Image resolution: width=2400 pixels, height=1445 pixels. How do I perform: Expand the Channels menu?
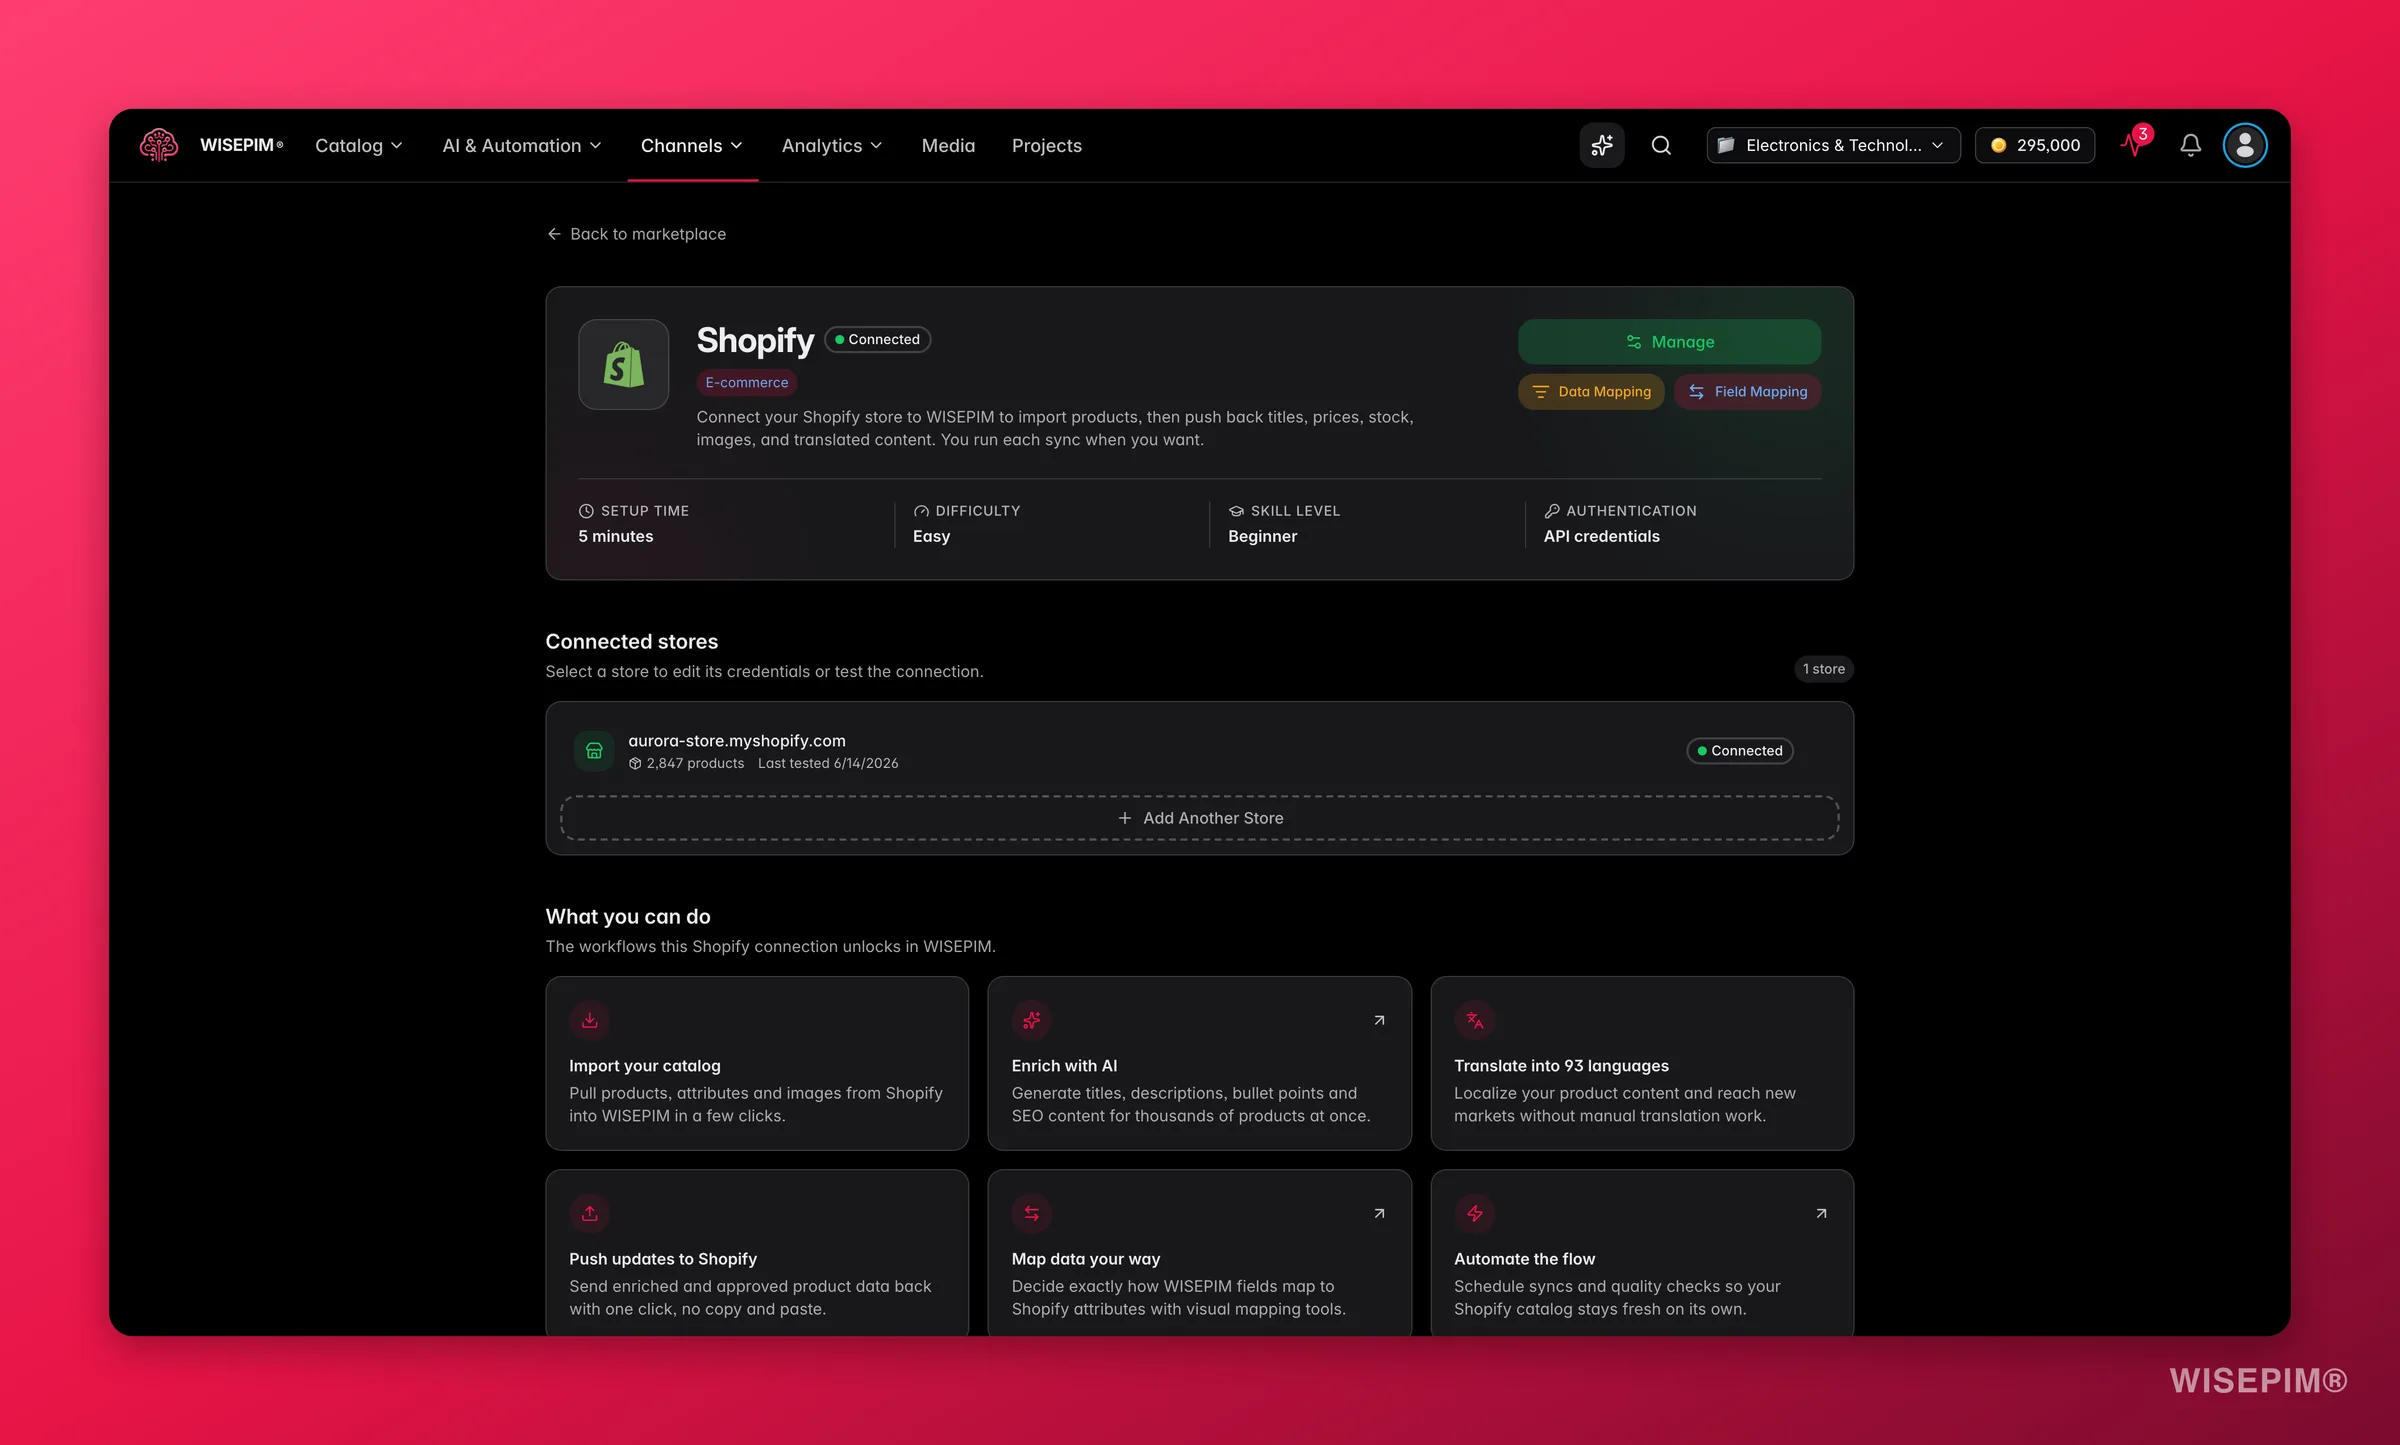(x=692, y=145)
